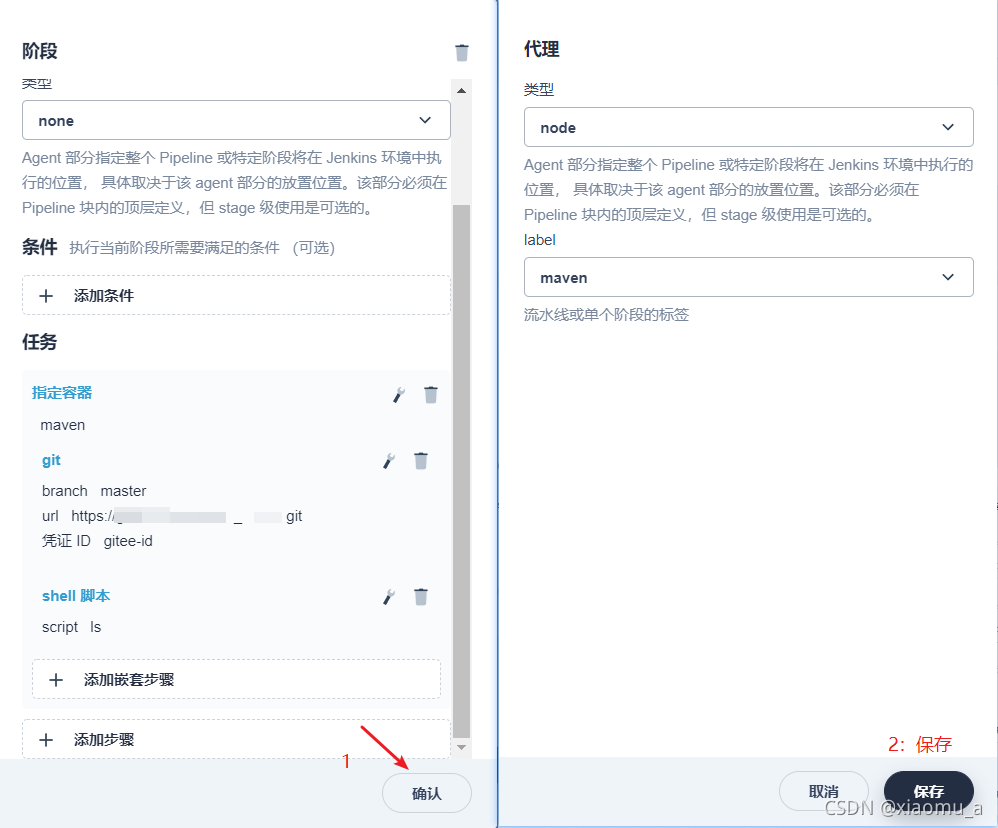Screen dimensions: 998x828
Task: Click the 取消 button
Action: tap(824, 791)
